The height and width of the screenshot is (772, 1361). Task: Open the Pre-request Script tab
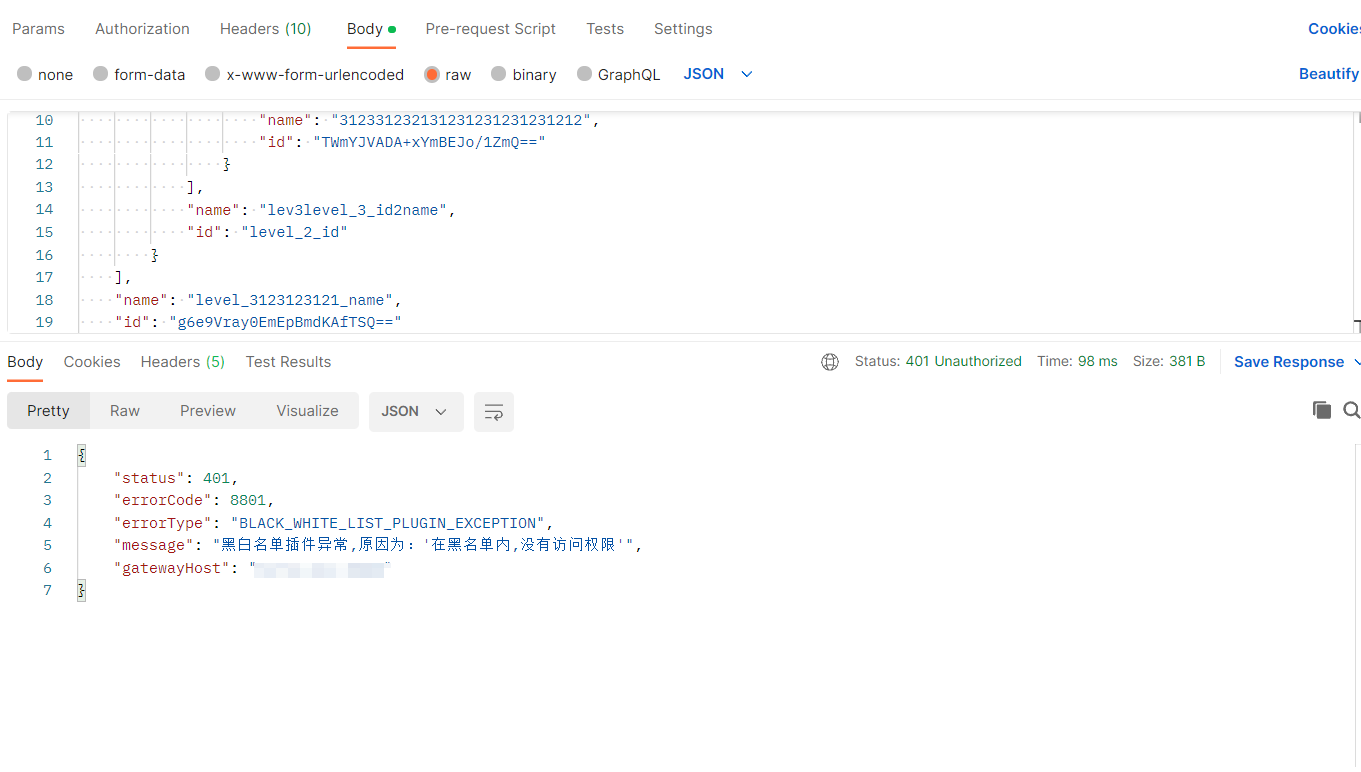click(490, 29)
